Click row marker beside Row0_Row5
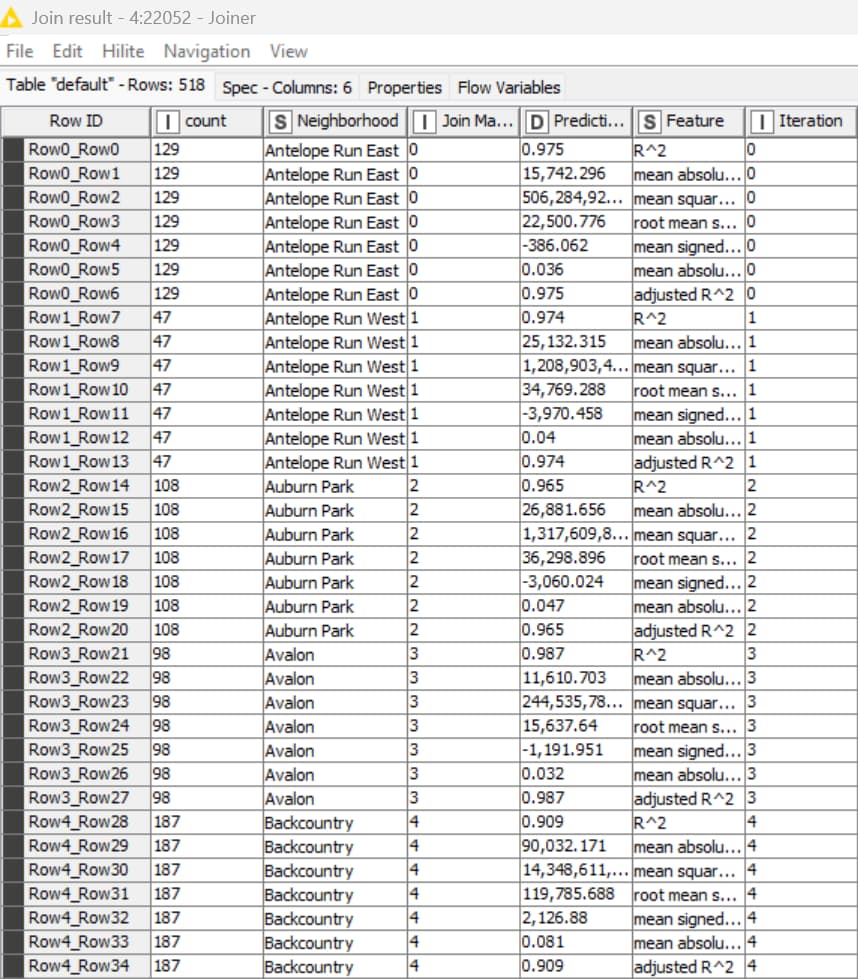This screenshot has height=979, width=858. point(13,270)
